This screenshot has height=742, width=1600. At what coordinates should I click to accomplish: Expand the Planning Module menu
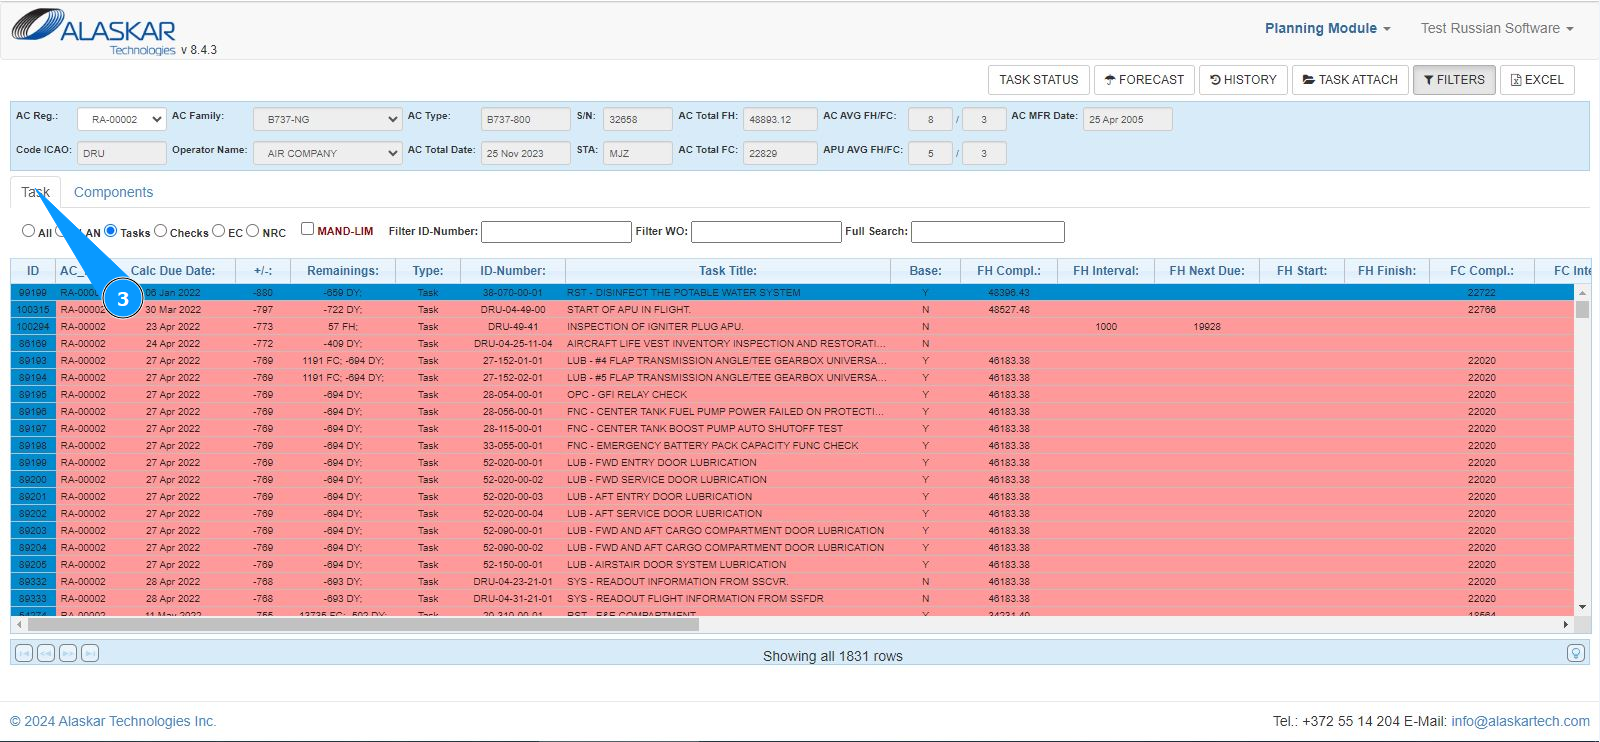[1327, 28]
